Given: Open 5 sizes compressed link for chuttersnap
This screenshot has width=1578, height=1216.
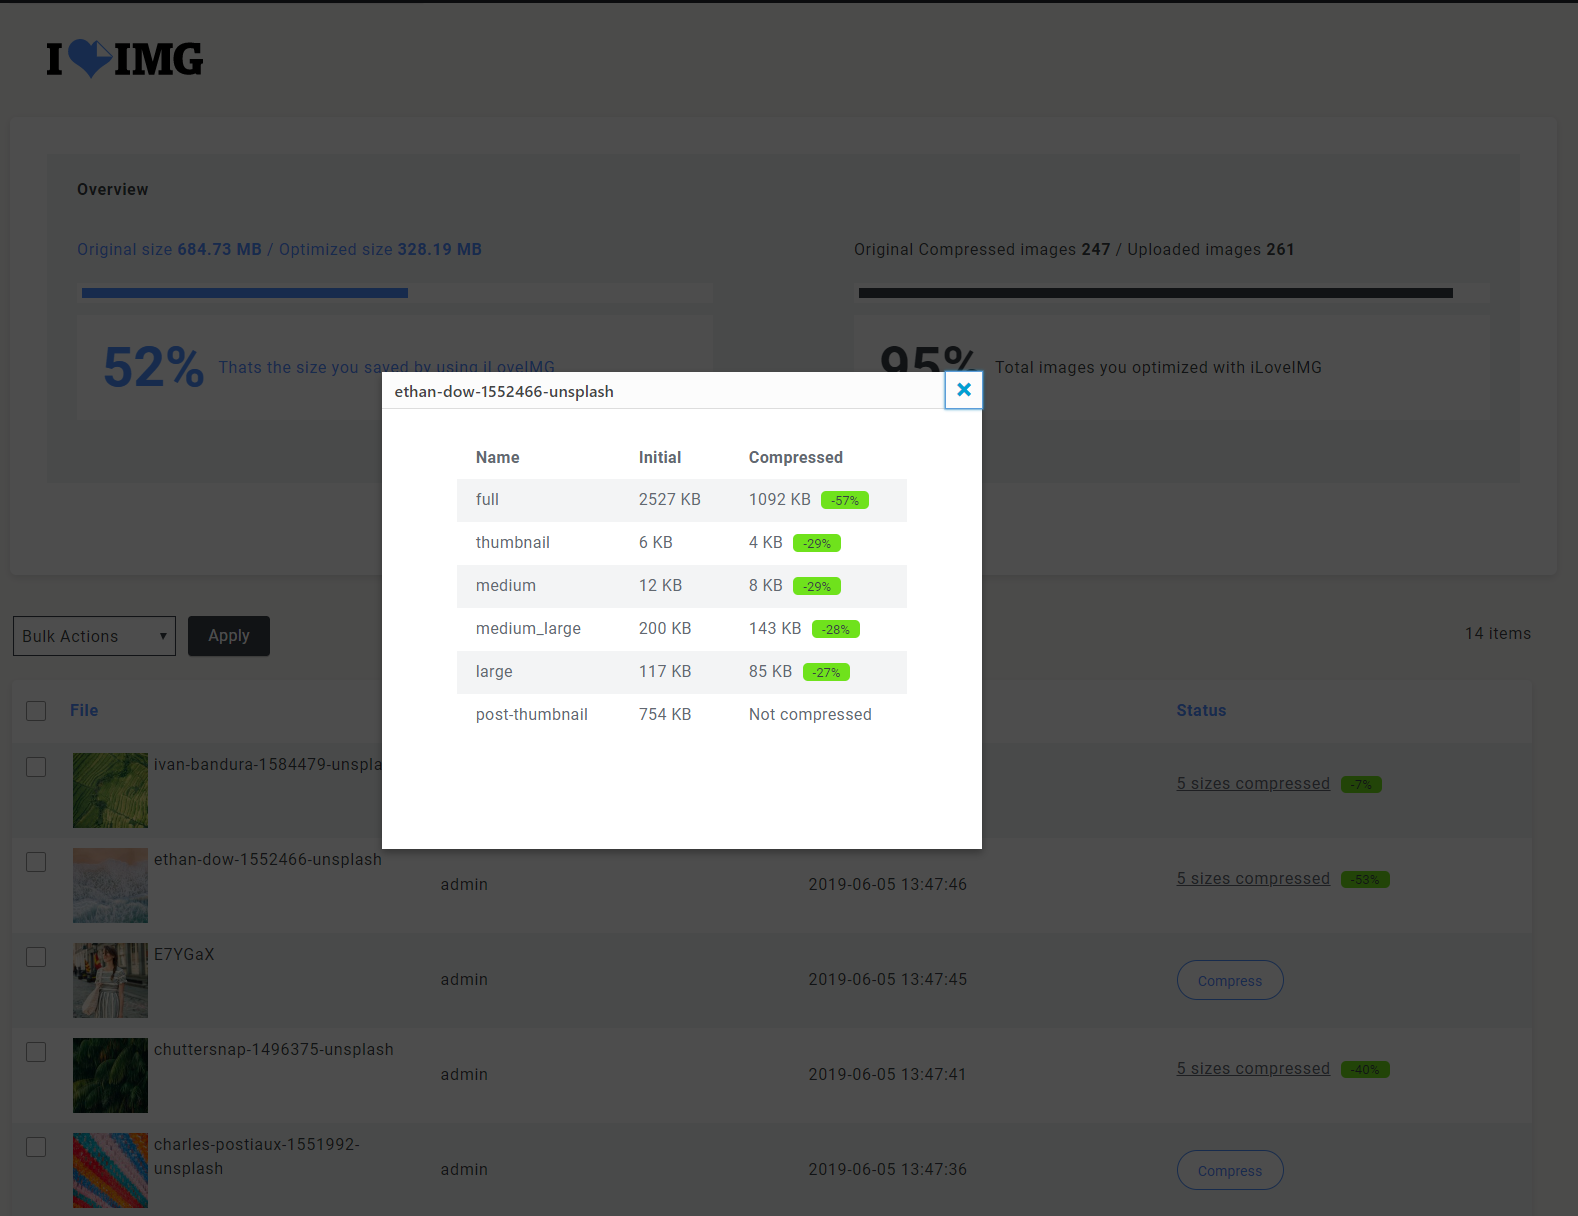Looking at the screenshot, I should (x=1253, y=1069).
